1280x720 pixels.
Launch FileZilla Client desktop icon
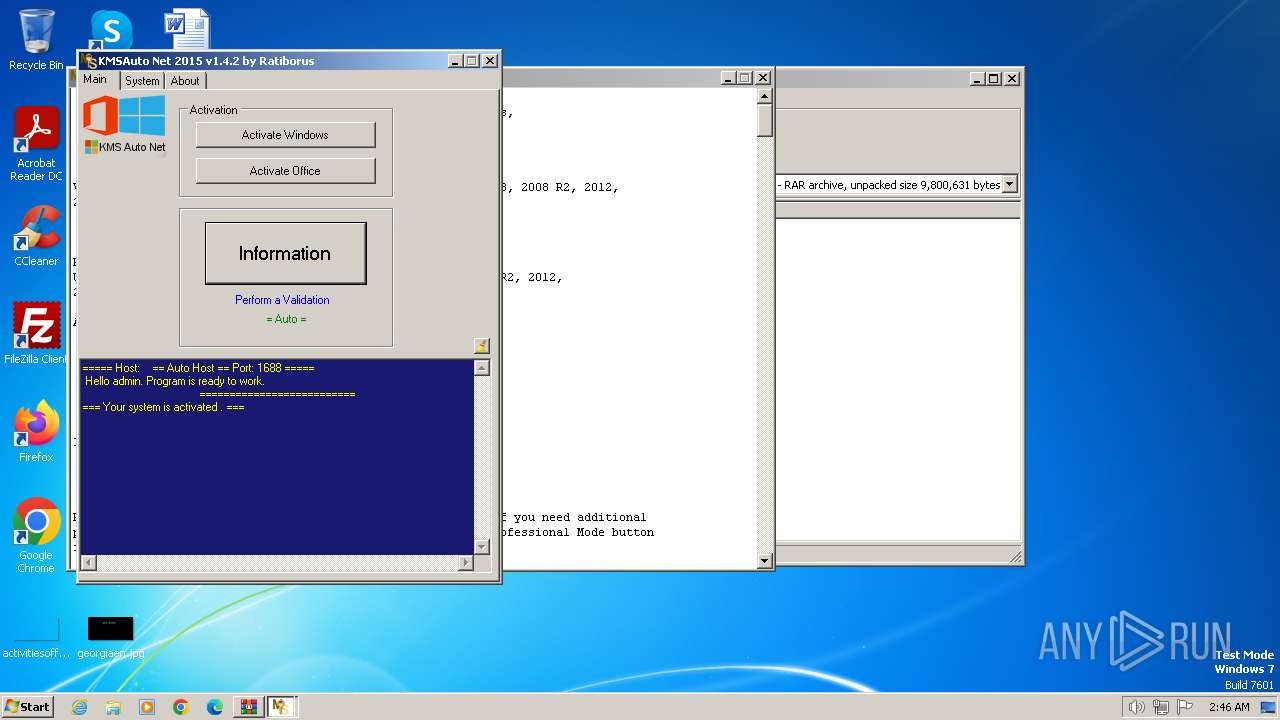tap(36, 333)
